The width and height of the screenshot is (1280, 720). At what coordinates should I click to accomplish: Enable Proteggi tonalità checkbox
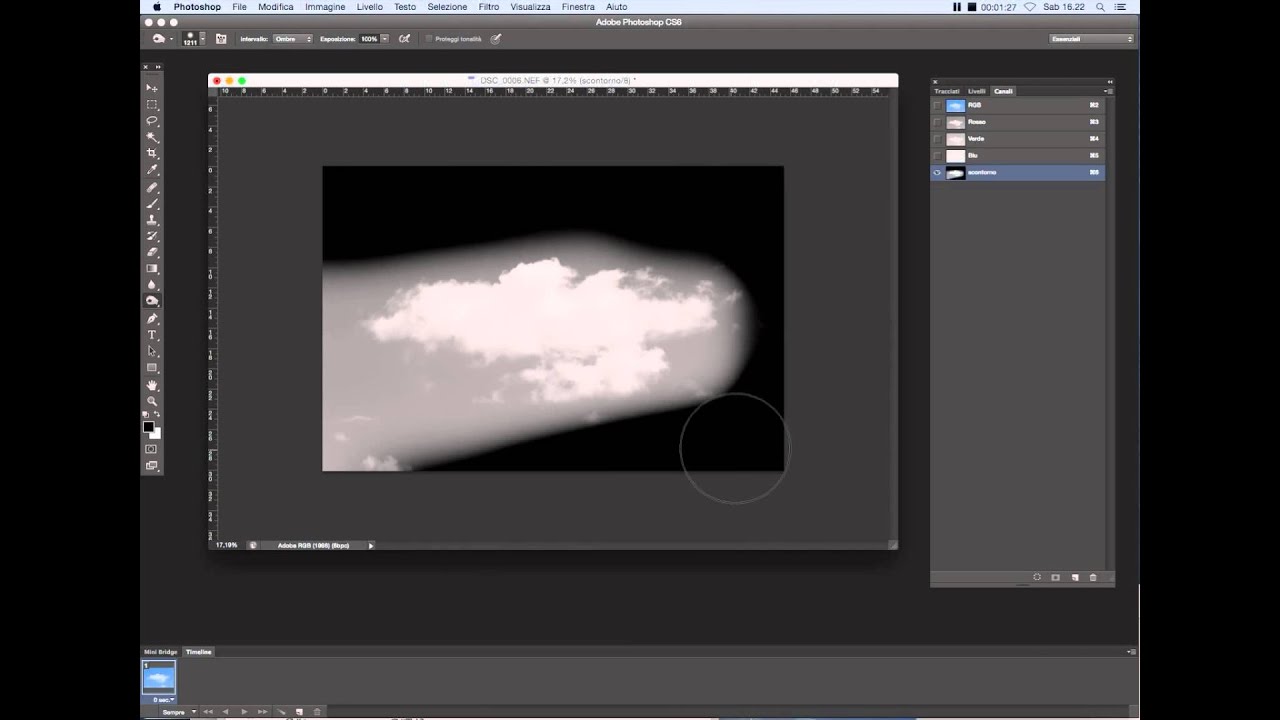tap(429, 39)
